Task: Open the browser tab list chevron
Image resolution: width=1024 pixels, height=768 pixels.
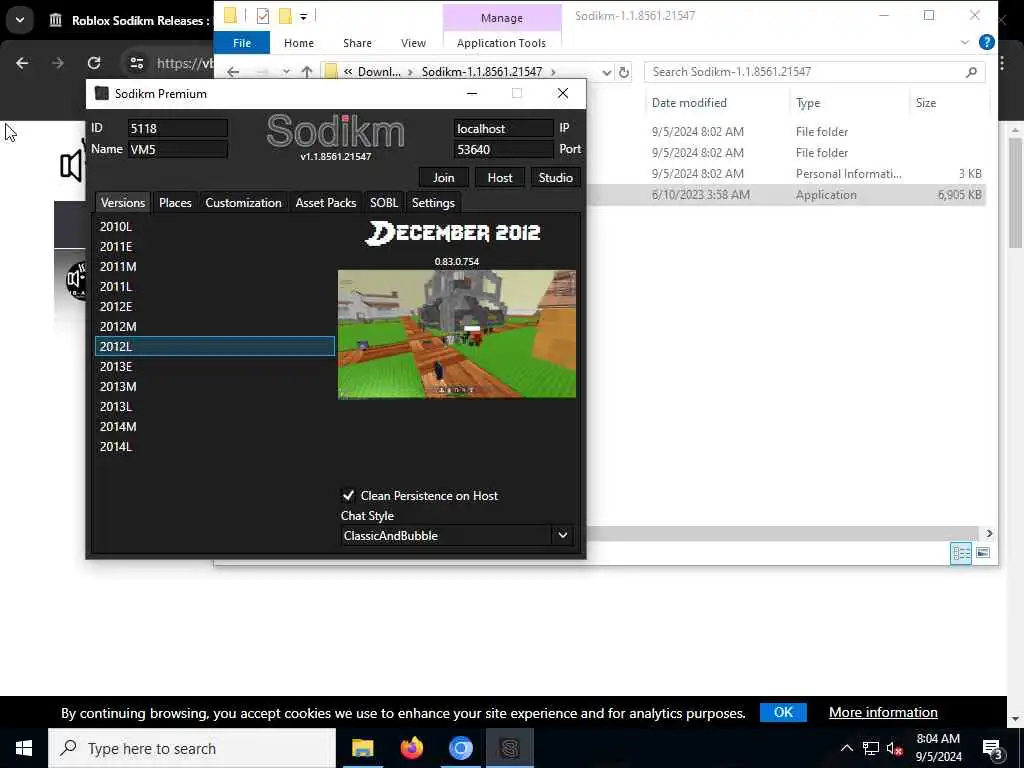Action: pos(20,20)
